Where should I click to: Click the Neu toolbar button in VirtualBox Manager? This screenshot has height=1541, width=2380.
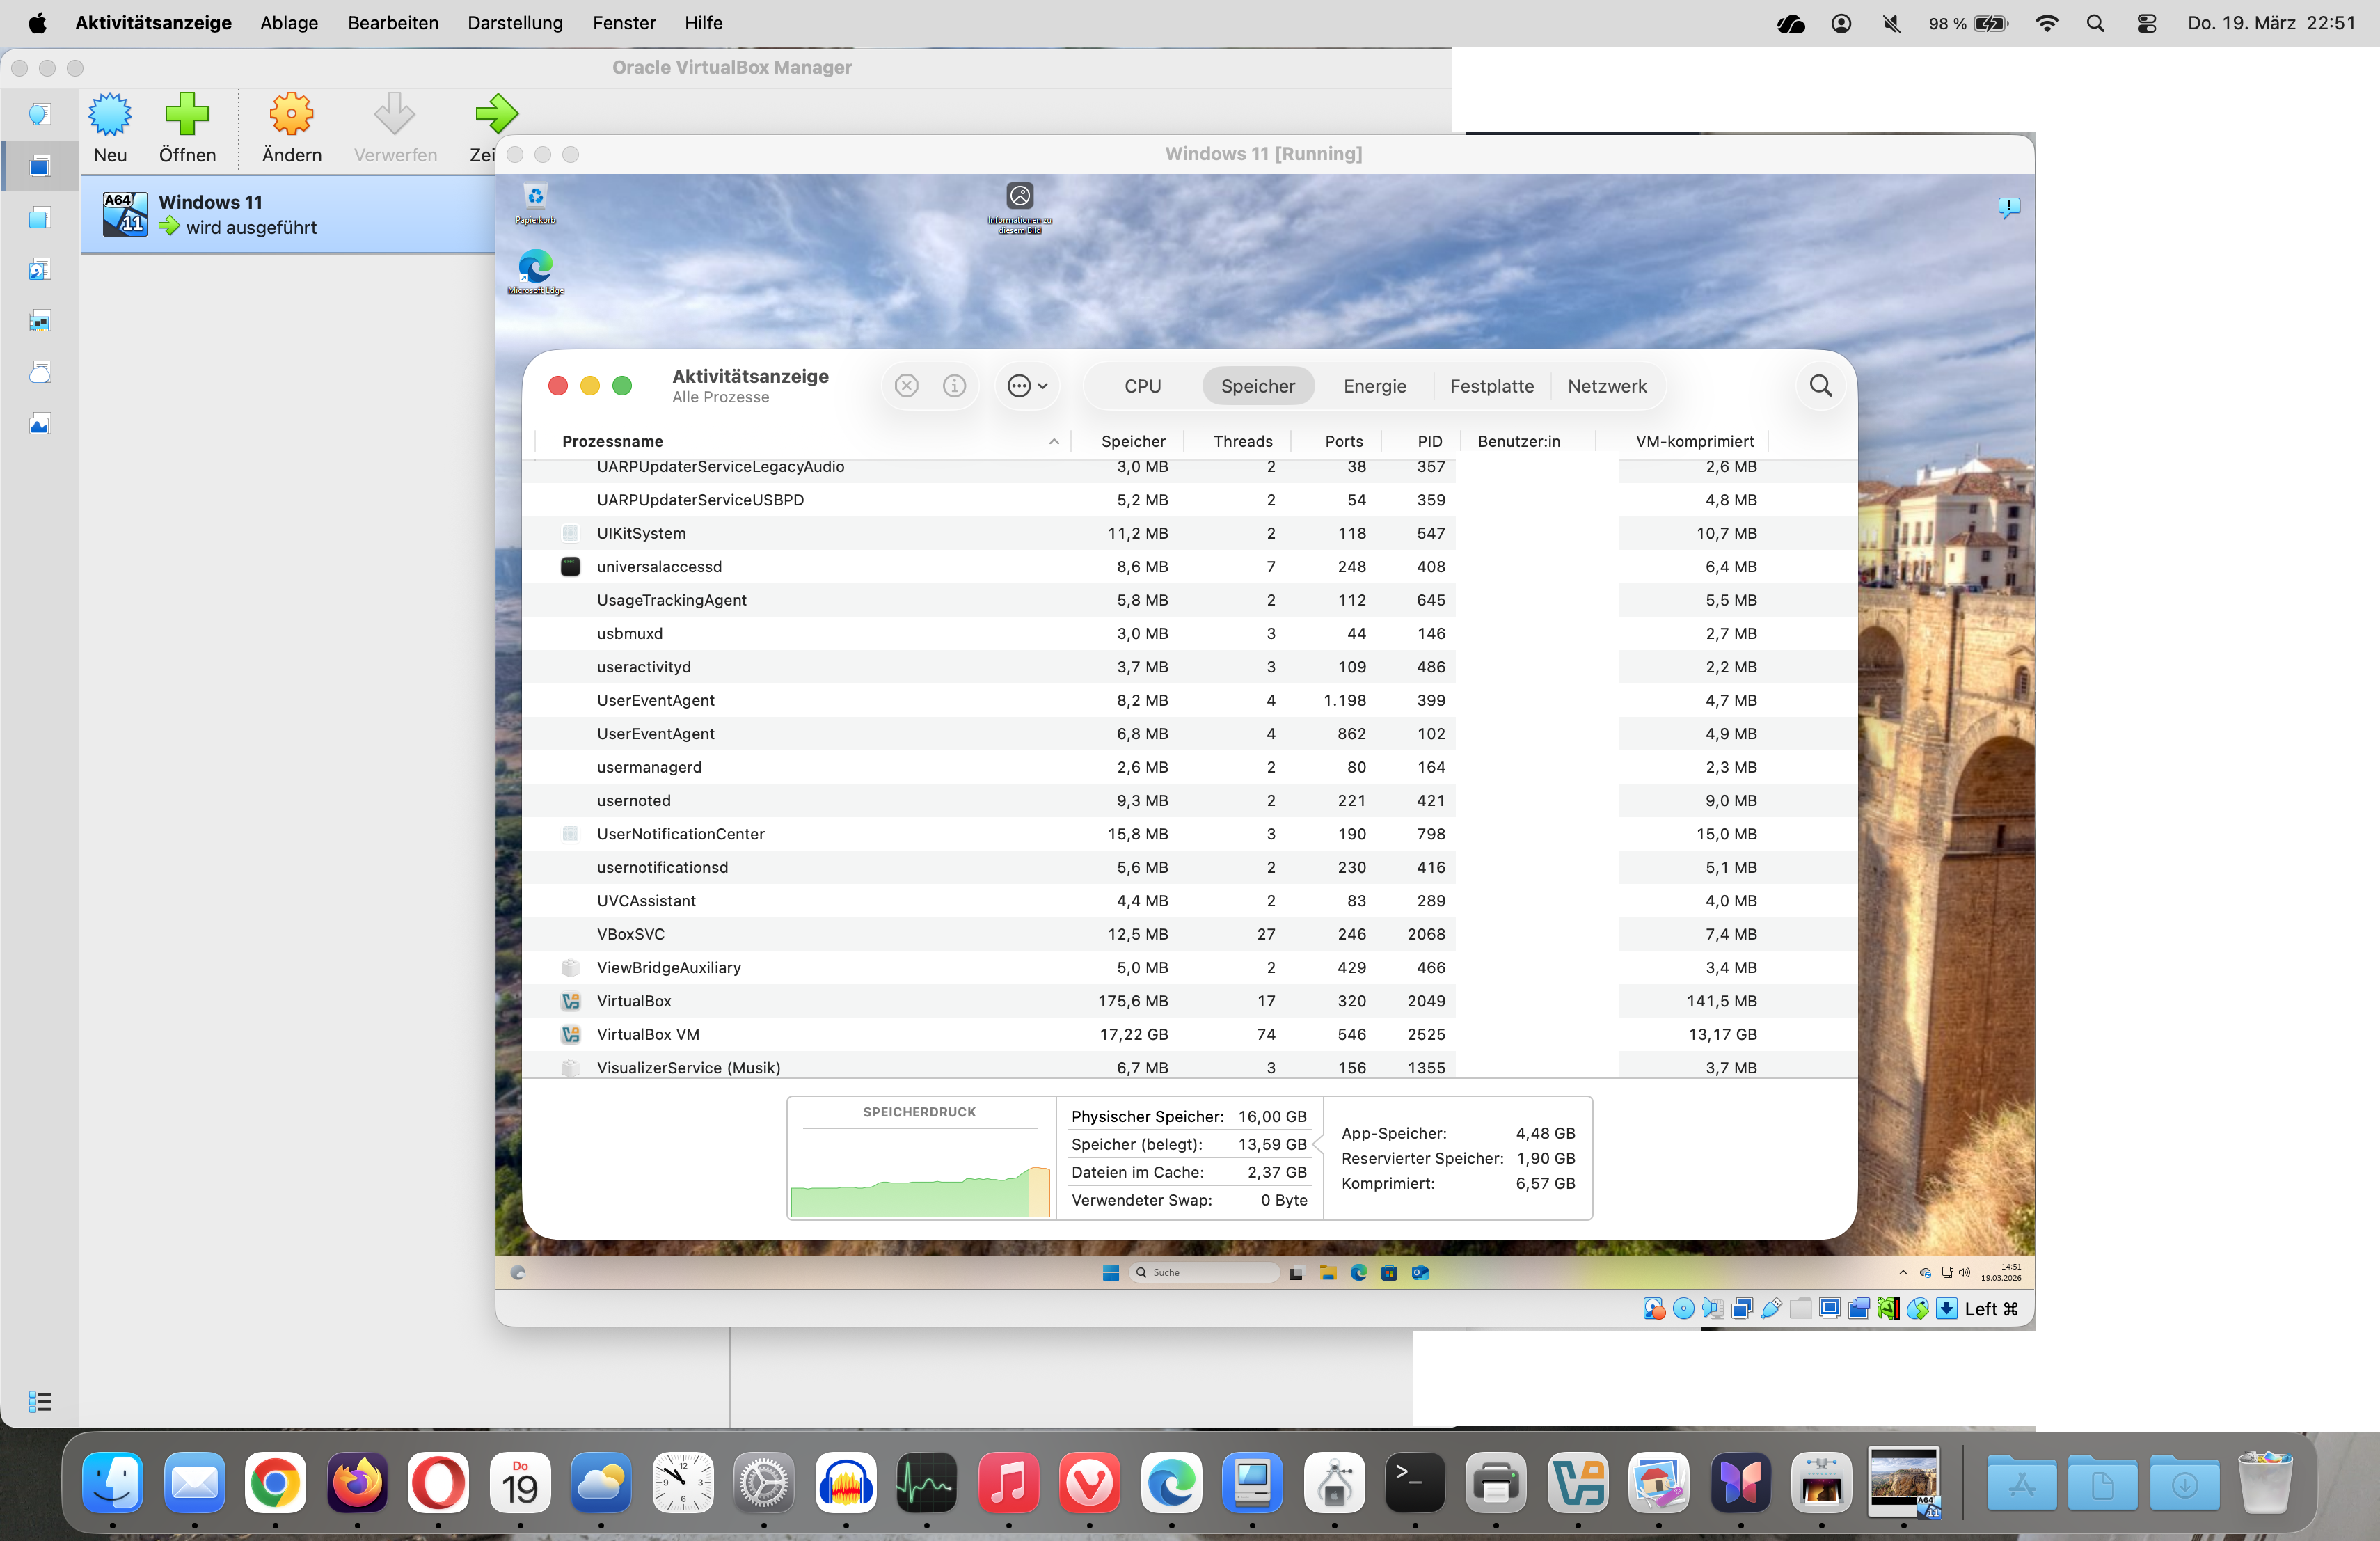pyautogui.click(x=110, y=128)
